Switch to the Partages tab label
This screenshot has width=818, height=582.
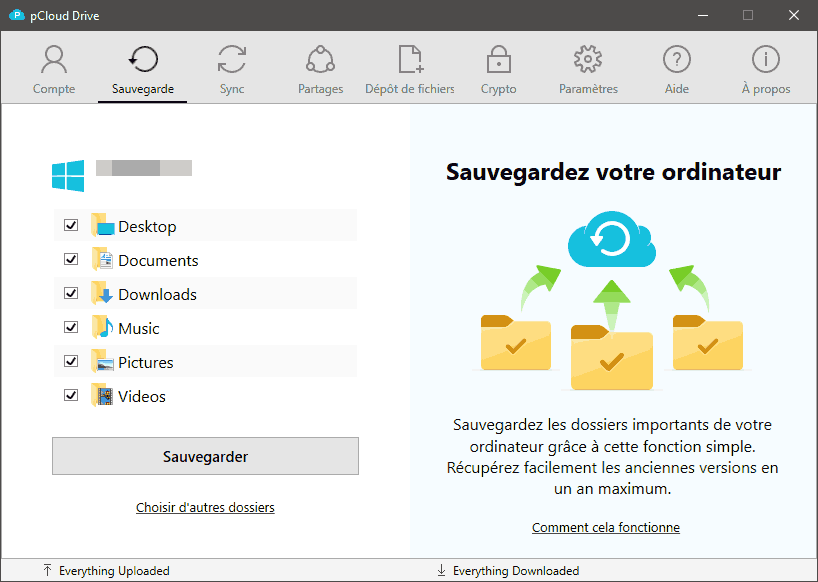(x=320, y=89)
